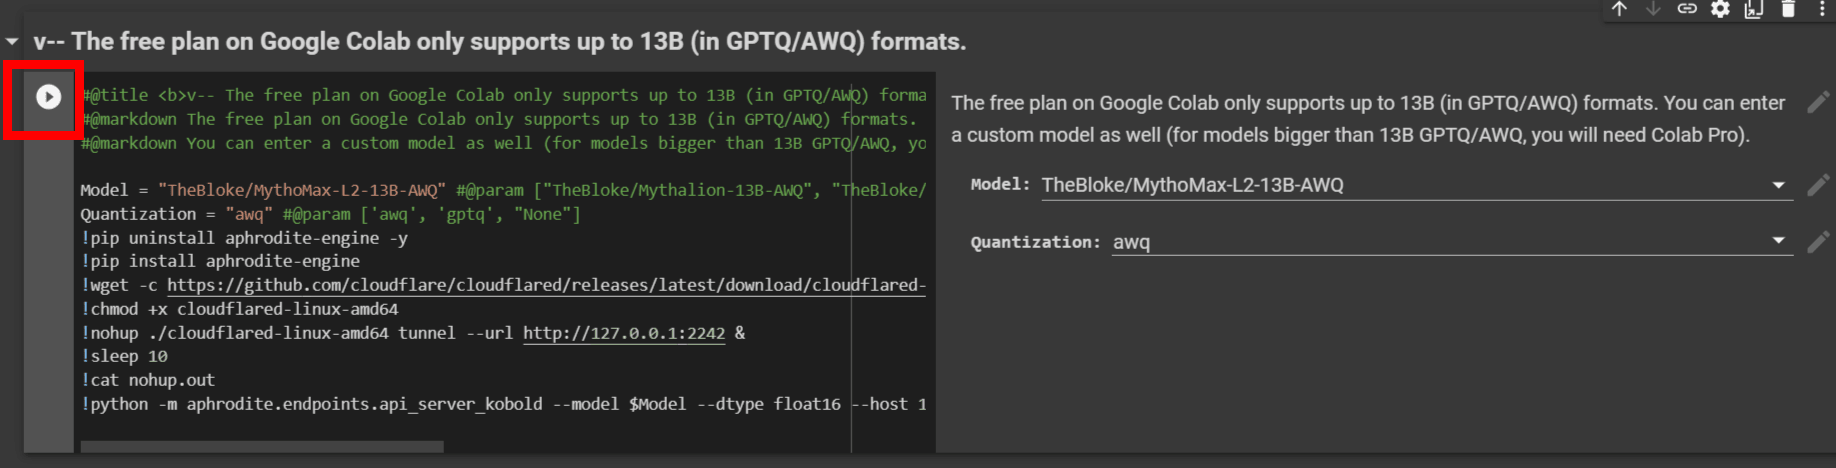This screenshot has width=1836, height=468.
Task: Move cell down with the down arrow
Action: pos(1653,9)
